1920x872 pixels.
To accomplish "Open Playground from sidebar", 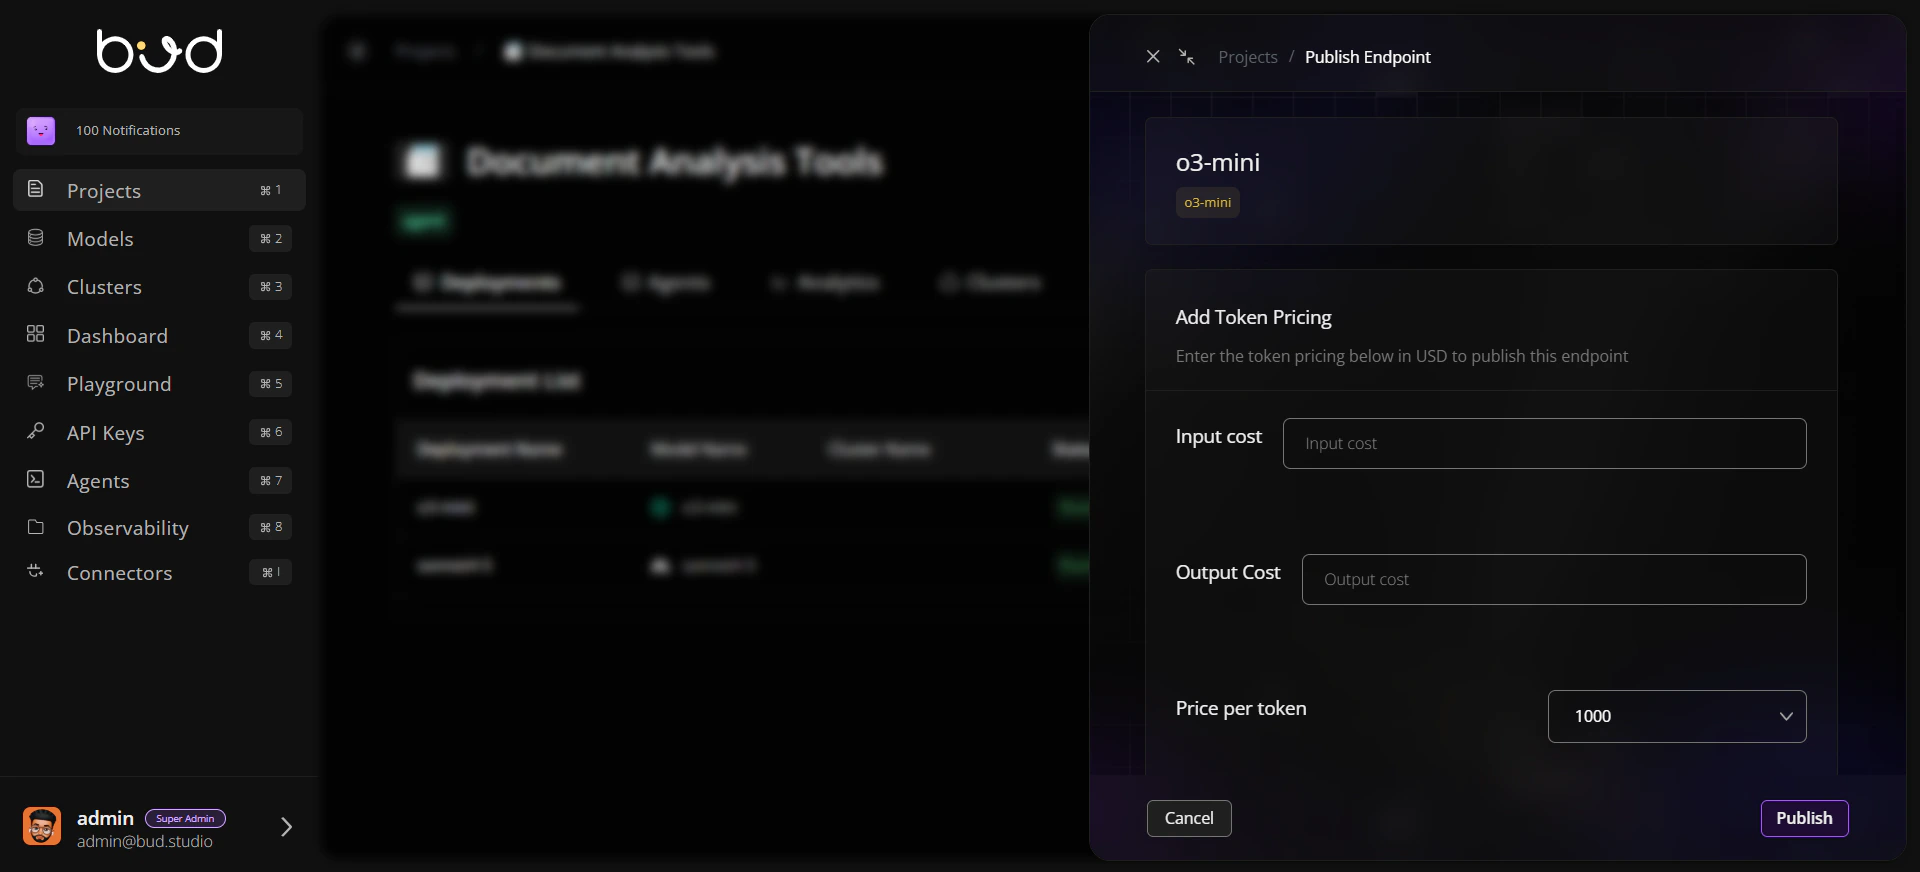I will pos(159,384).
